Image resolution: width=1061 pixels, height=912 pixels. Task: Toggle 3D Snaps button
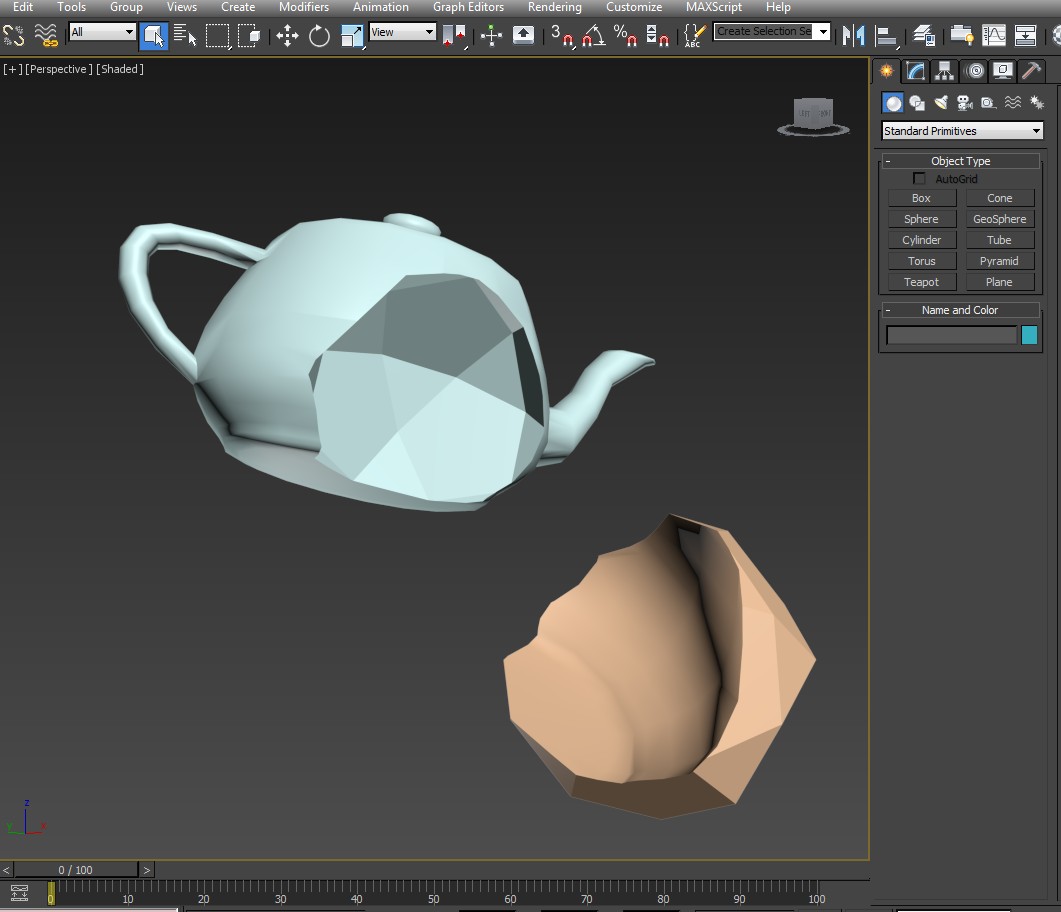point(562,35)
